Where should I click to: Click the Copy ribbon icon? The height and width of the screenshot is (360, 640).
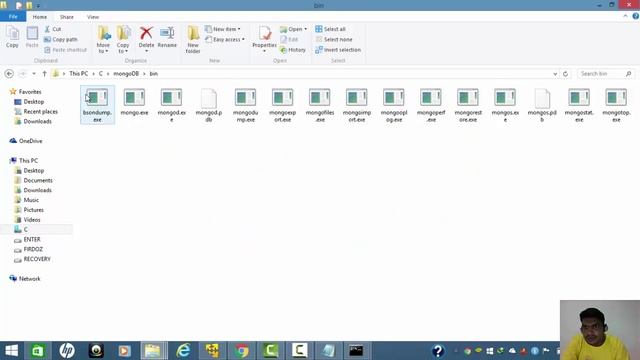12,37
